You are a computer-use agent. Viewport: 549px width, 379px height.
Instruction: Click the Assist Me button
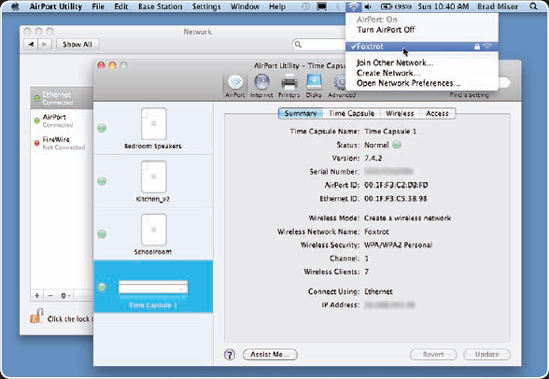coord(270,354)
